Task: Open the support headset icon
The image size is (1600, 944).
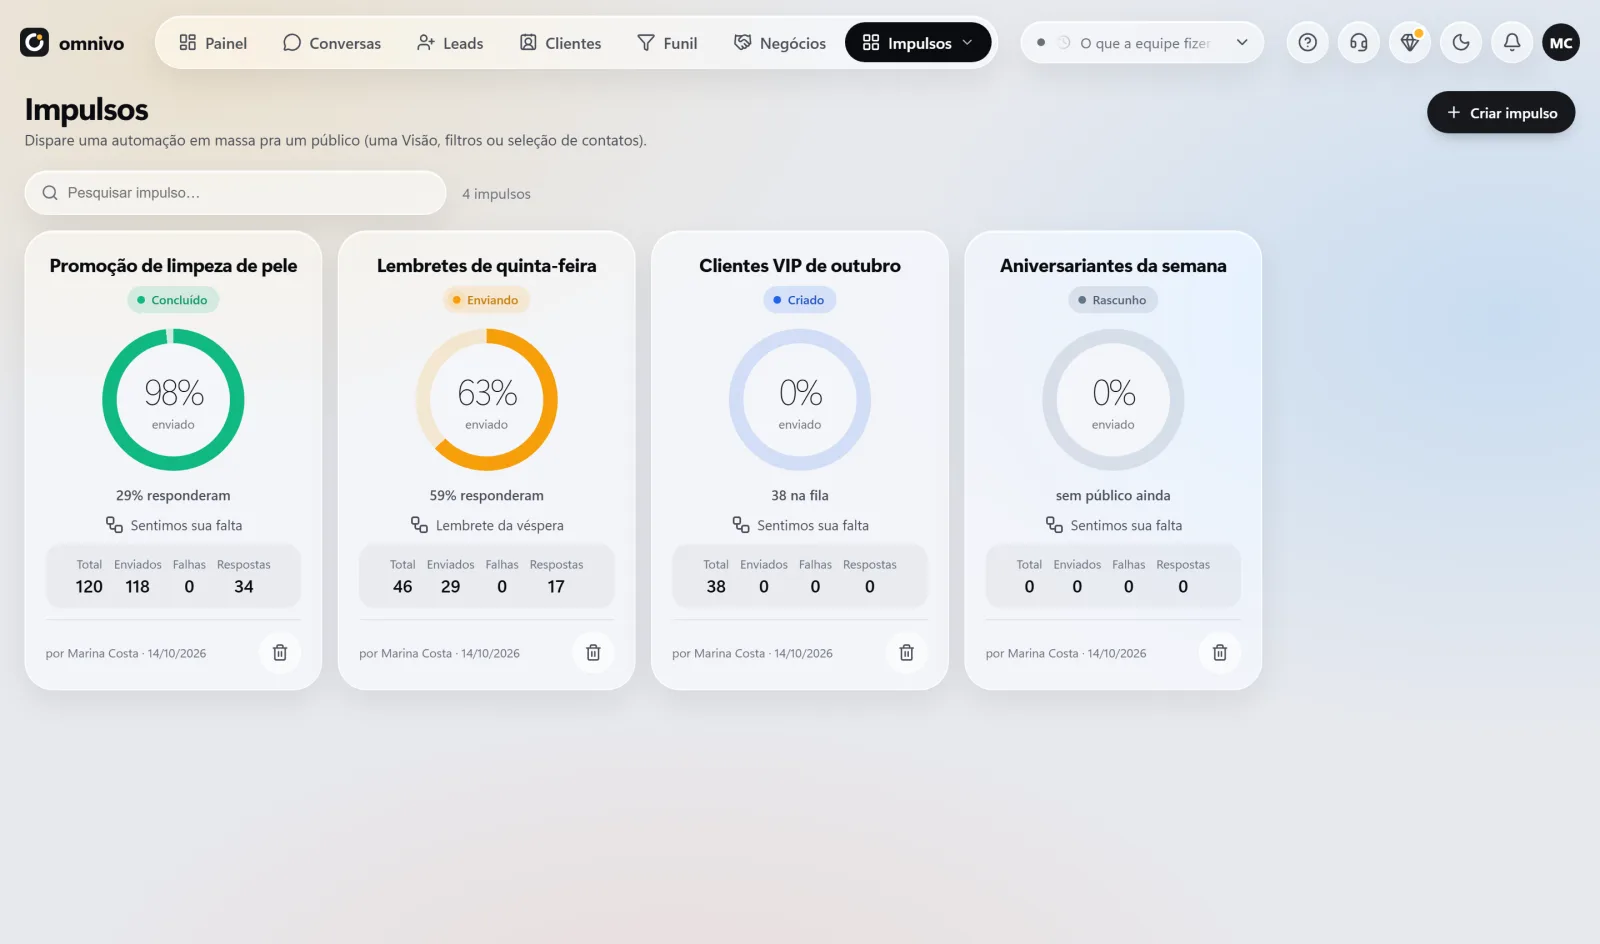Action: click(x=1358, y=42)
